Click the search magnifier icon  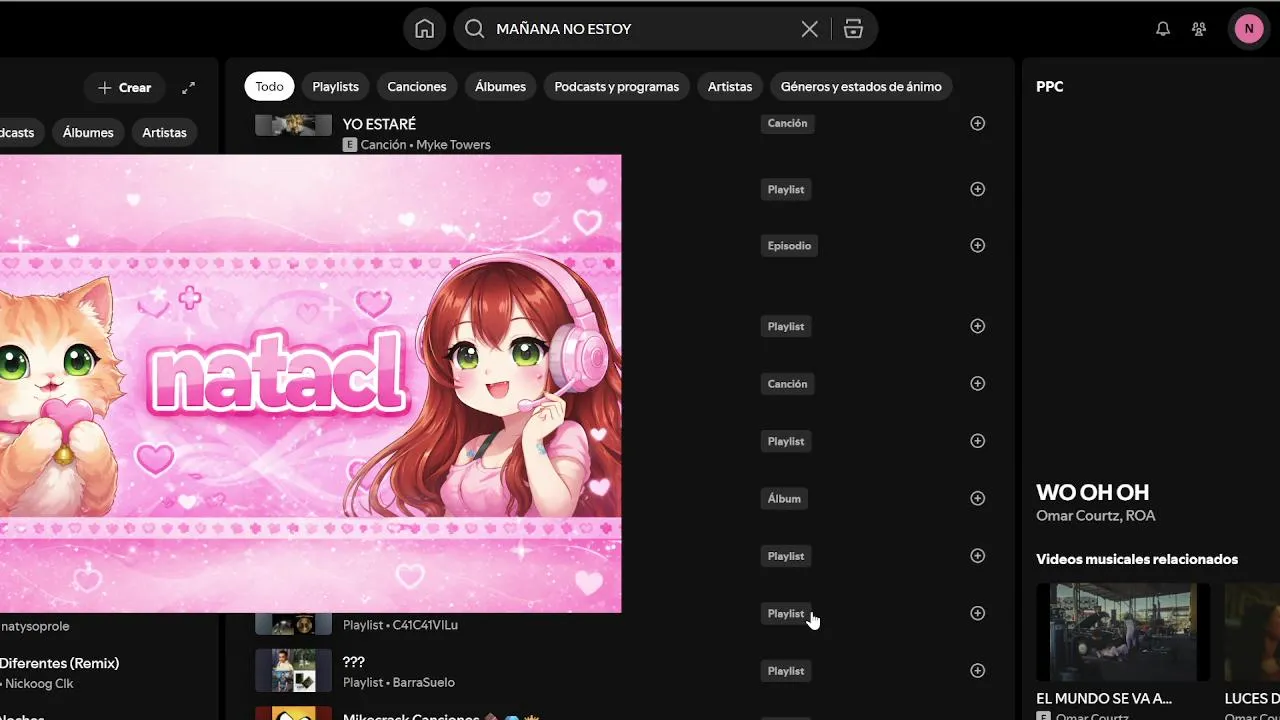tap(475, 29)
